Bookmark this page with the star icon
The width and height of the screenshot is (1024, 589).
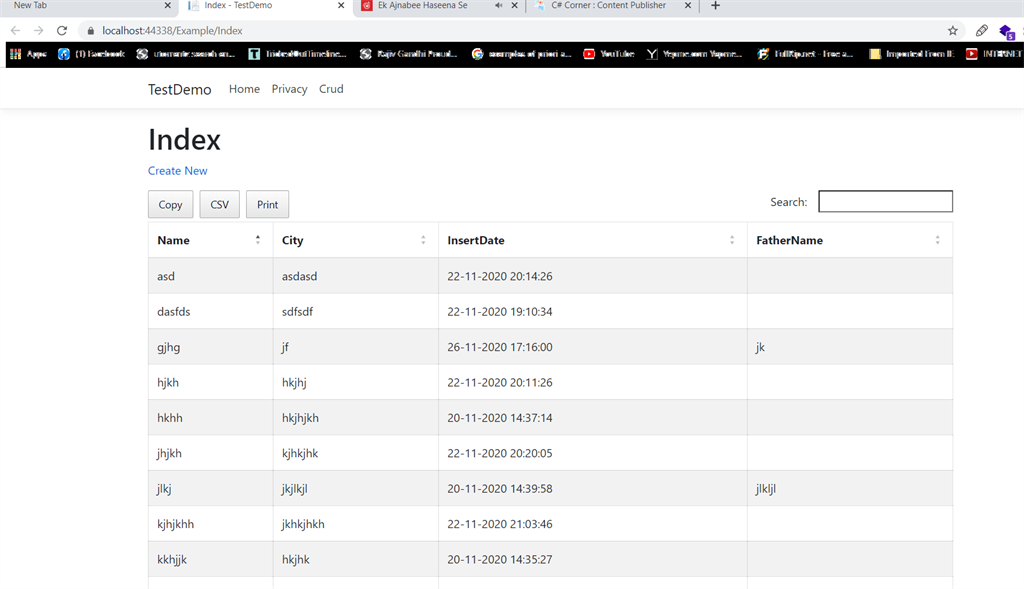[x=953, y=31]
